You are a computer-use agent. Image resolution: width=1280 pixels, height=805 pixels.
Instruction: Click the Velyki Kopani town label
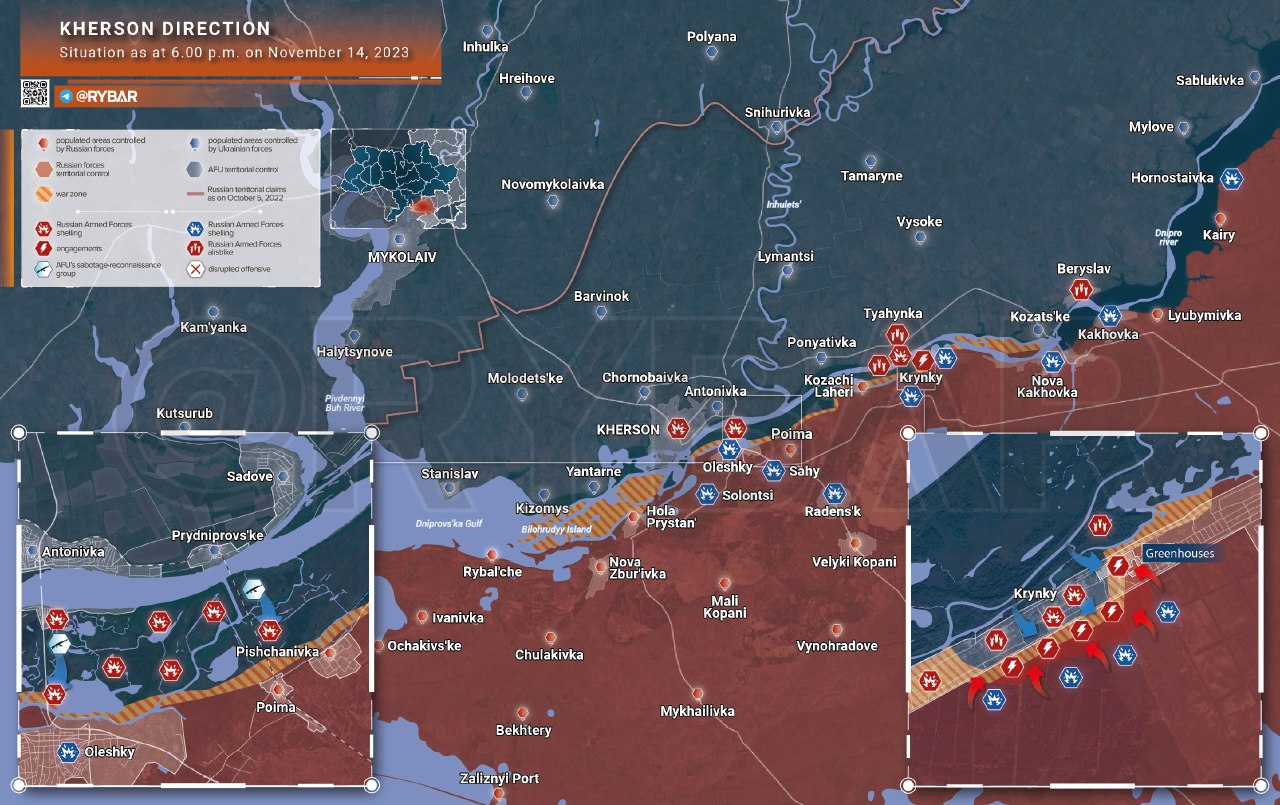pos(855,561)
